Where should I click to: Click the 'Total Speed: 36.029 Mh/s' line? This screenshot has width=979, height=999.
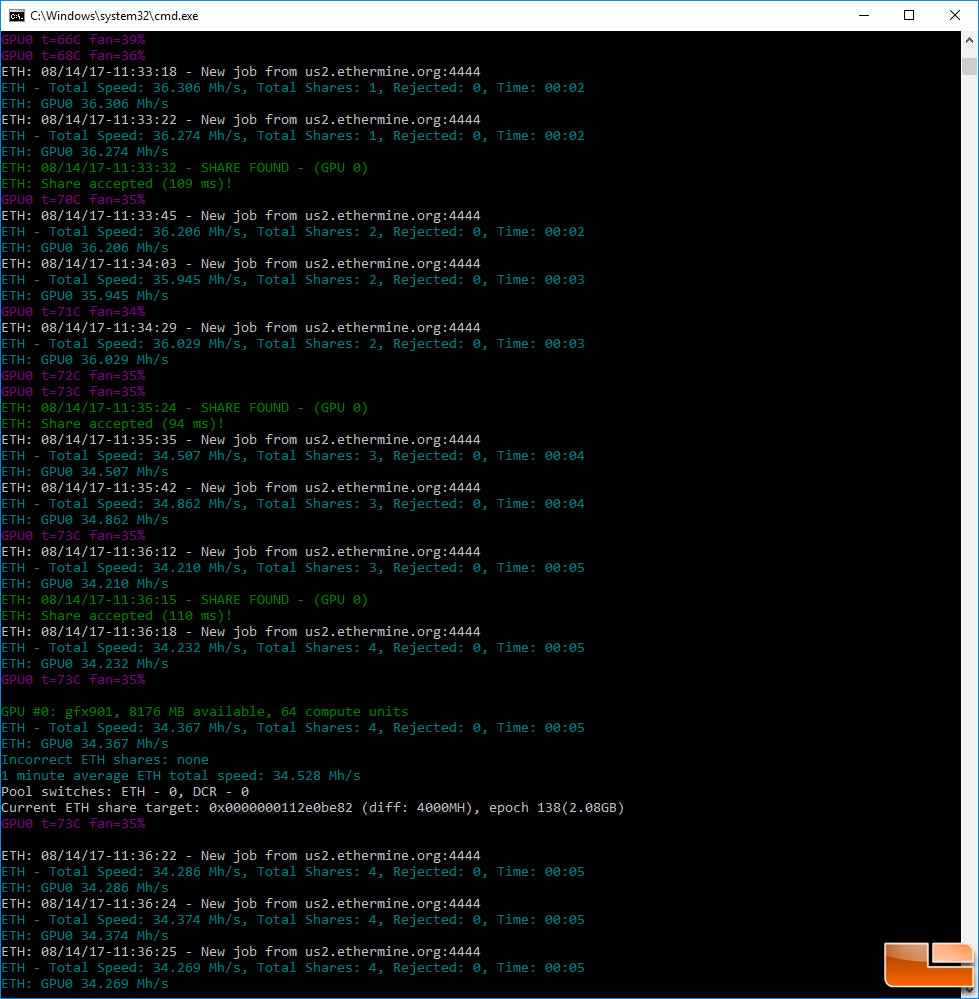(x=292, y=343)
